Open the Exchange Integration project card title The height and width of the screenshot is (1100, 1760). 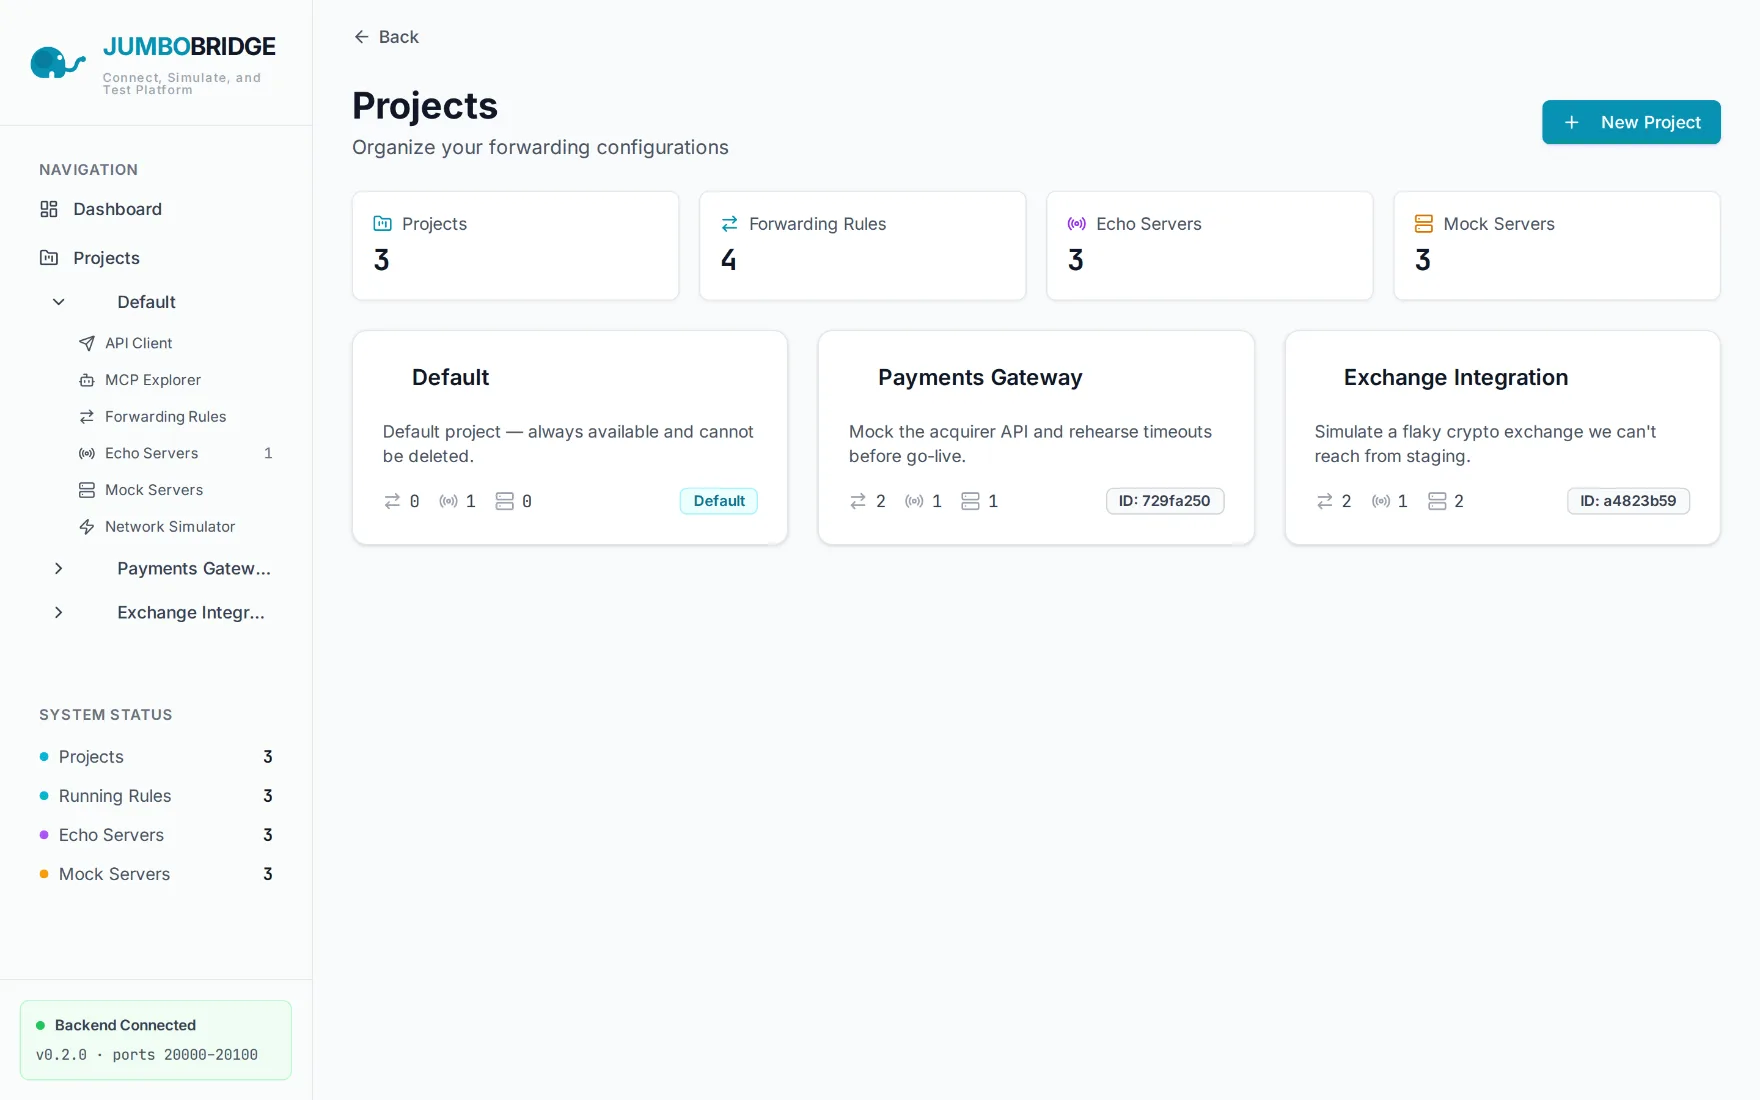[x=1456, y=377]
